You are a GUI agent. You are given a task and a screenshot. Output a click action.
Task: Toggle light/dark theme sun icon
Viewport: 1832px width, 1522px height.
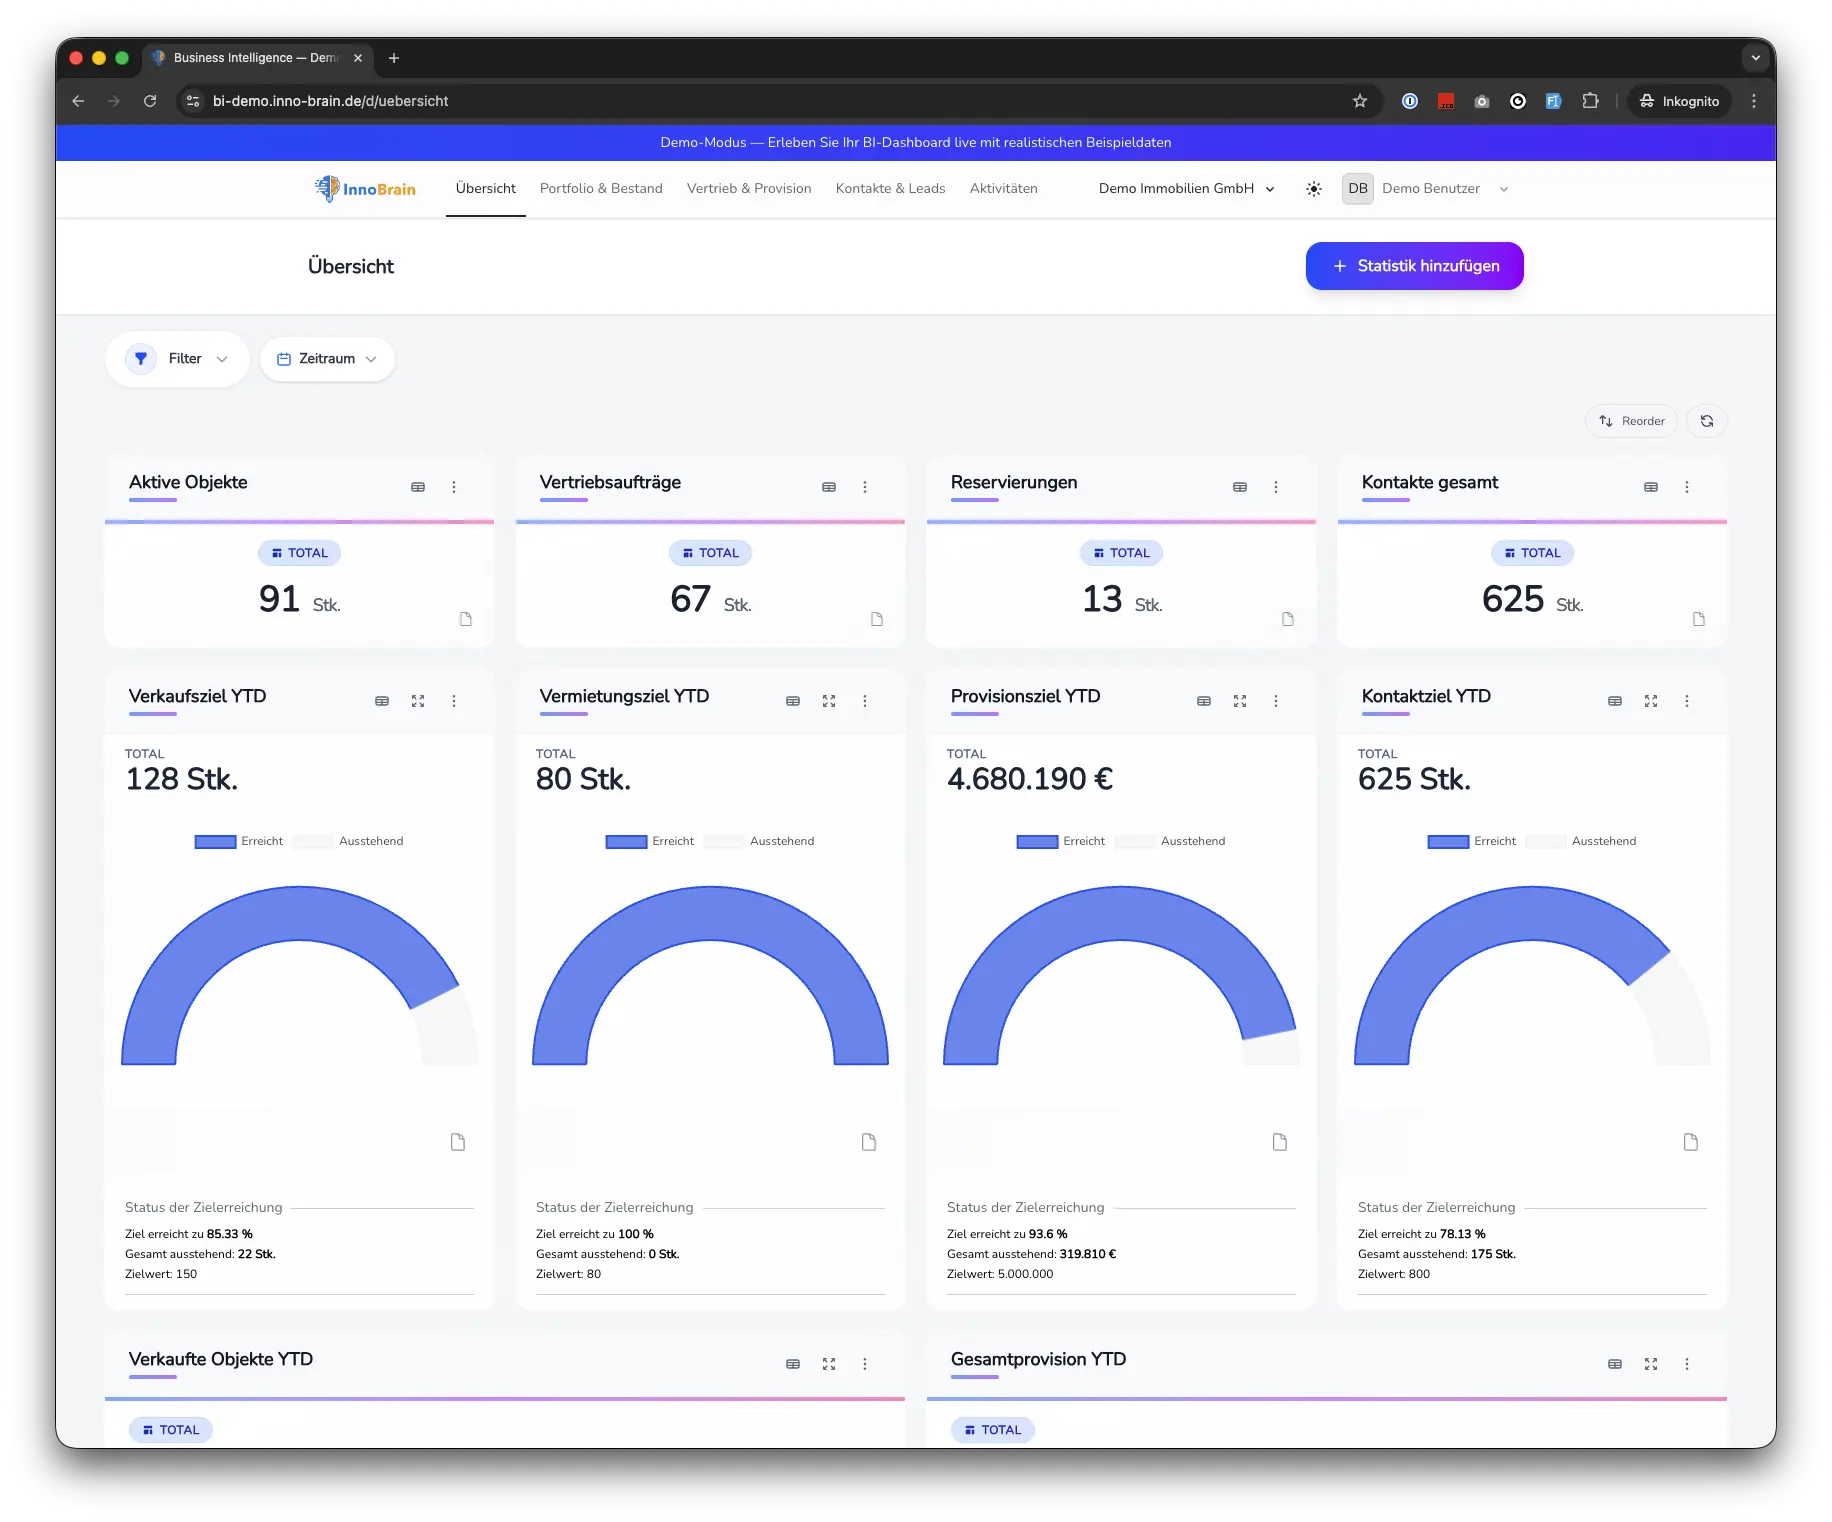tap(1314, 189)
